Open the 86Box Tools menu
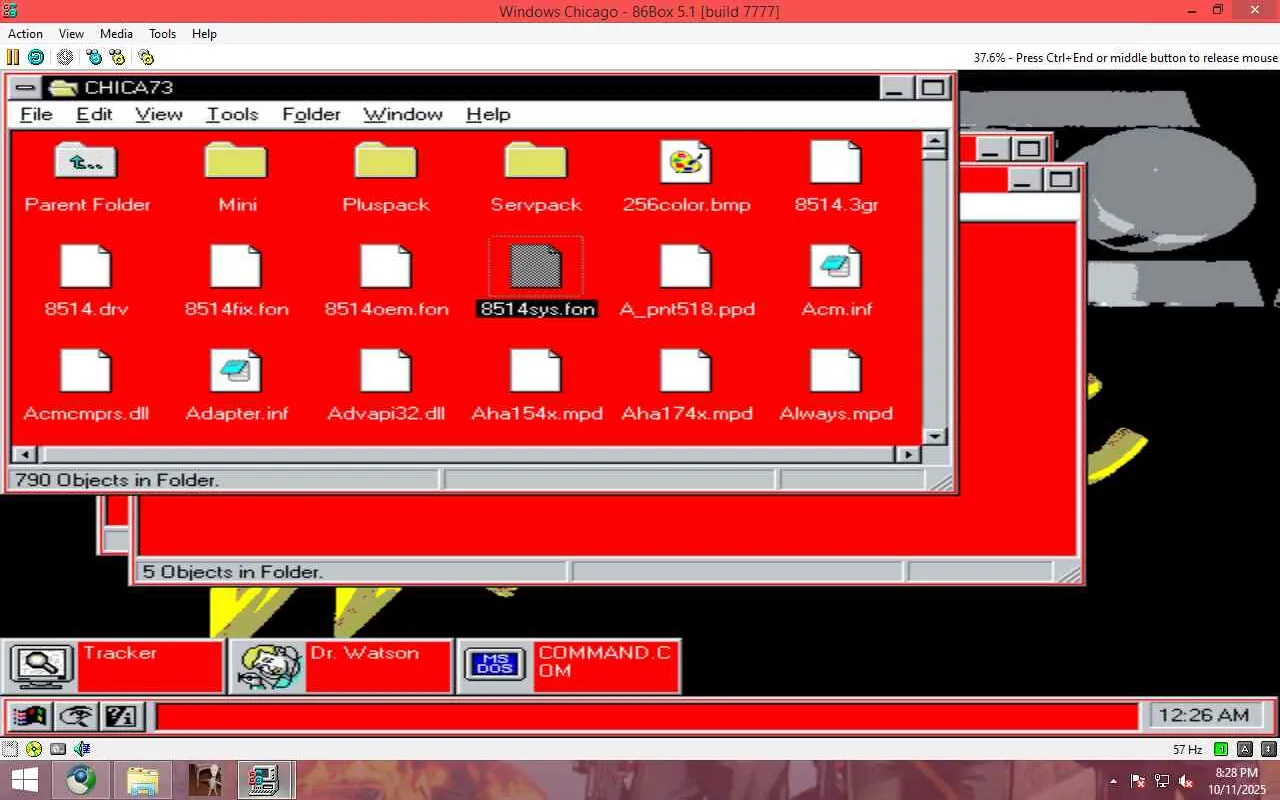The image size is (1280, 800). tap(162, 34)
